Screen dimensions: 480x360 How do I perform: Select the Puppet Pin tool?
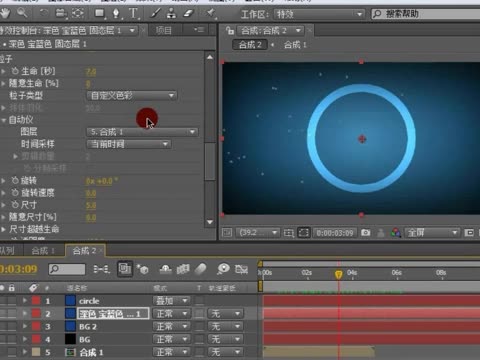pos(211,13)
